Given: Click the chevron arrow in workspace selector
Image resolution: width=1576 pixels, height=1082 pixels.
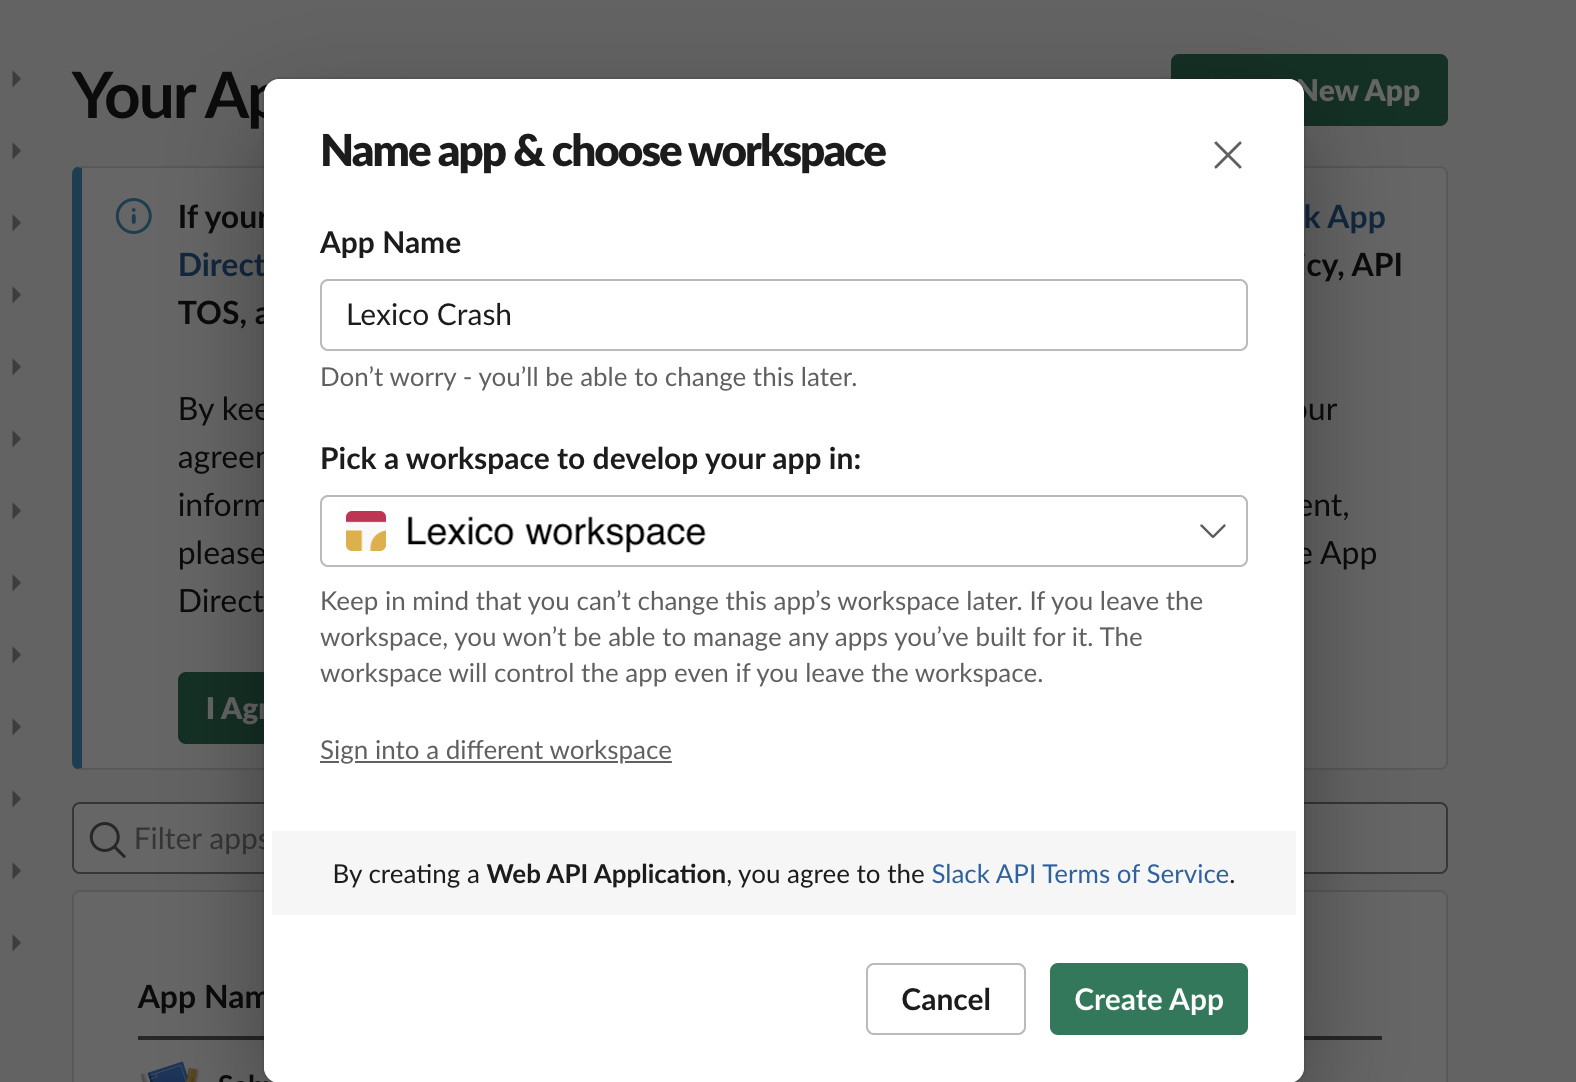Looking at the screenshot, I should coord(1212,531).
